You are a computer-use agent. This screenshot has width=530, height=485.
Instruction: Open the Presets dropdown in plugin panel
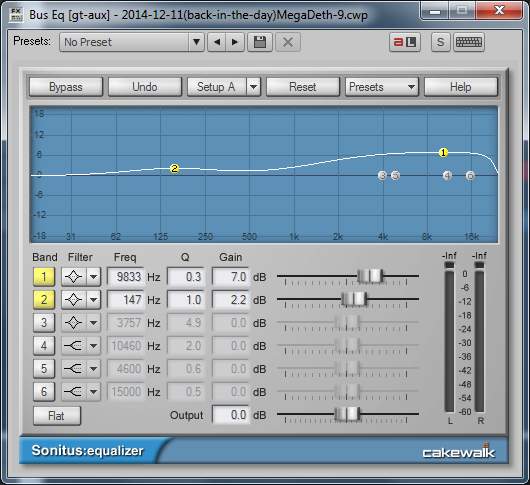[x=382, y=87]
